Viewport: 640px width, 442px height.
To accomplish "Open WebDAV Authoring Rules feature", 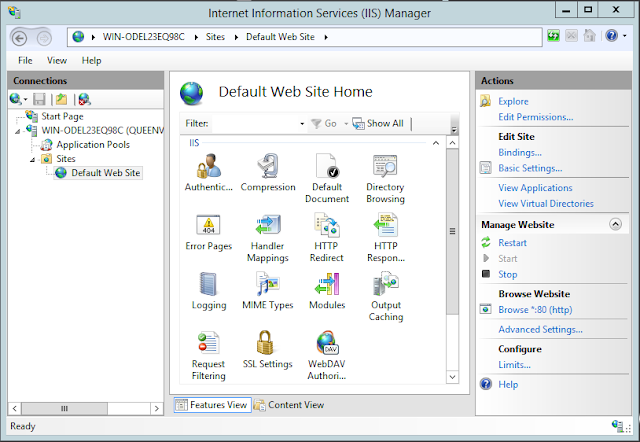I will [x=327, y=356].
